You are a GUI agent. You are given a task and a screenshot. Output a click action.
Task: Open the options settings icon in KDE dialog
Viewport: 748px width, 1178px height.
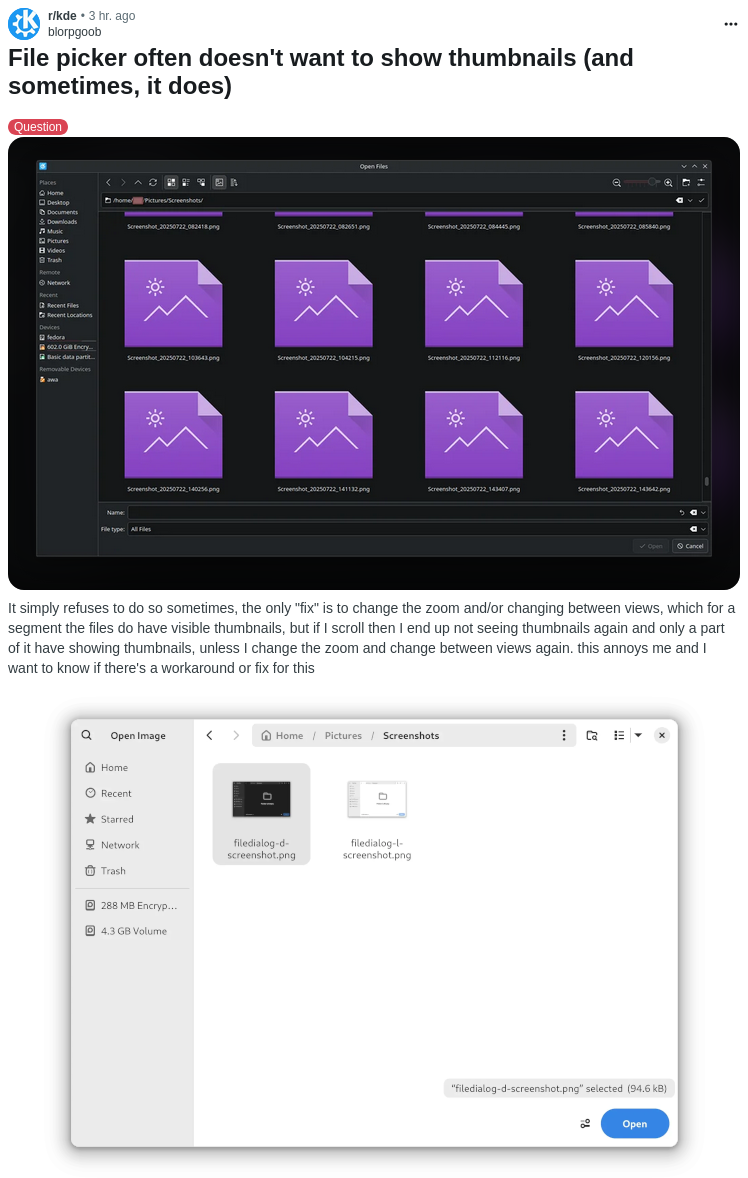click(701, 183)
